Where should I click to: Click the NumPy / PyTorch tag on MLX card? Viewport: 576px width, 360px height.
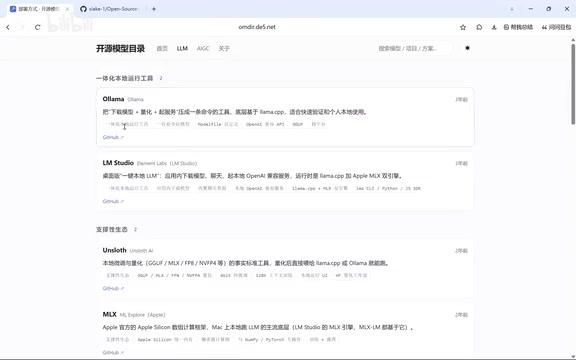(269, 340)
